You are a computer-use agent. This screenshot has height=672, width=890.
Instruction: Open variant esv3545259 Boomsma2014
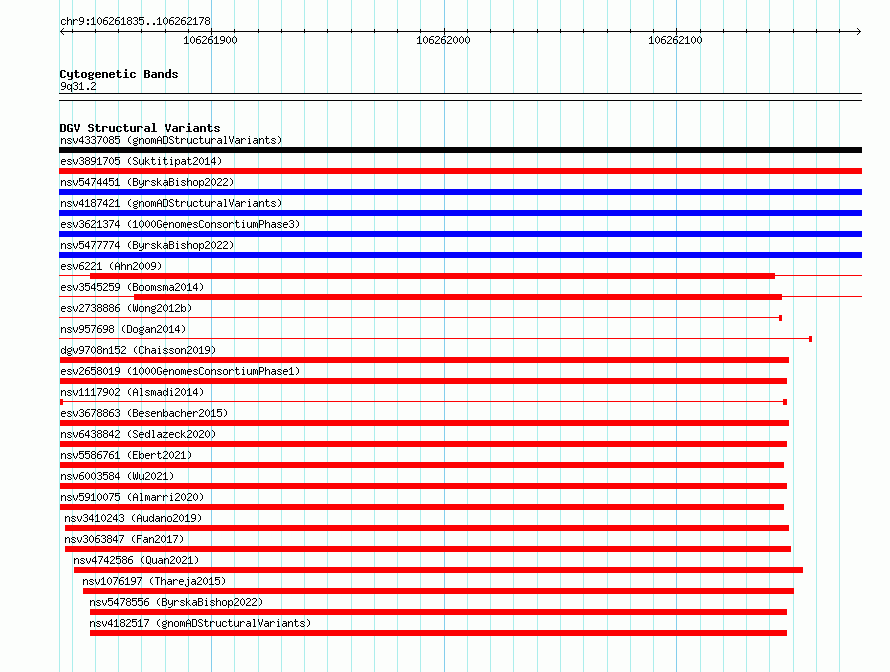(x=132, y=287)
